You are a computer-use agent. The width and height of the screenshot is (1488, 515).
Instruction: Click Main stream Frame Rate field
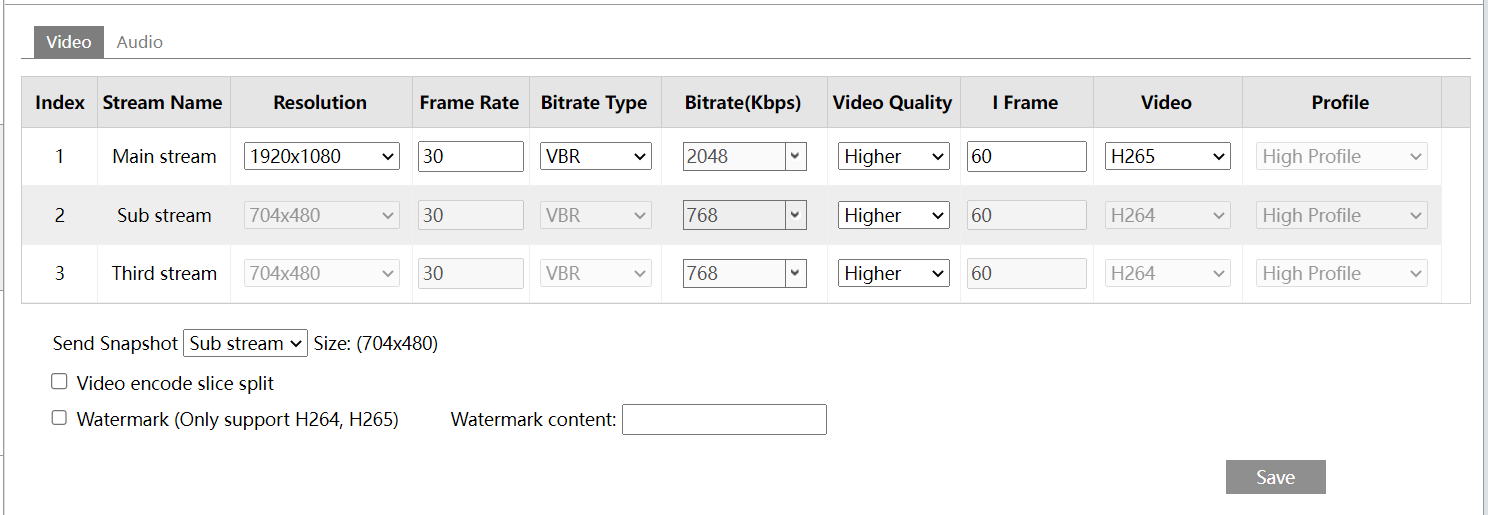[x=470, y=156]
